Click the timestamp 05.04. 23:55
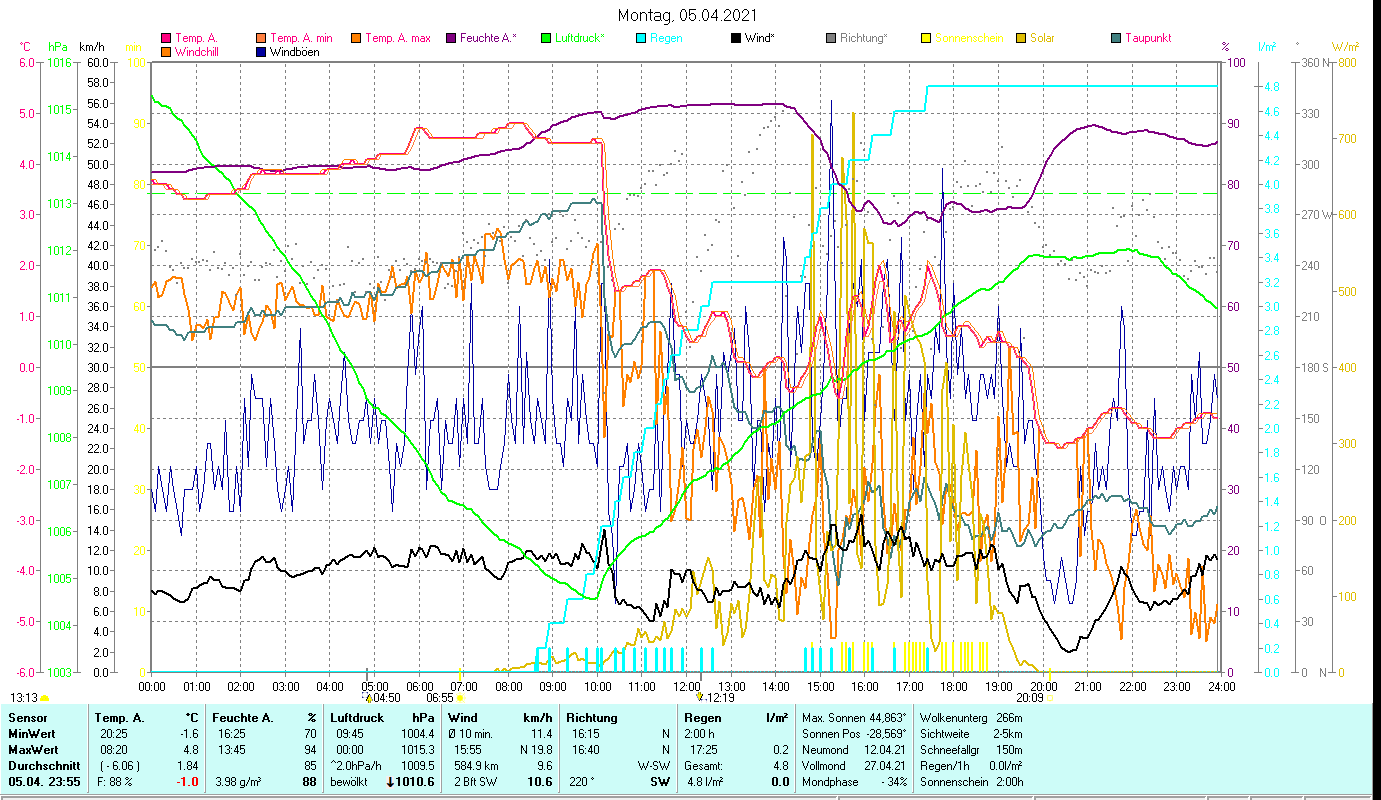This screenshot has width=1381, height=800. [x=45, y=782]
